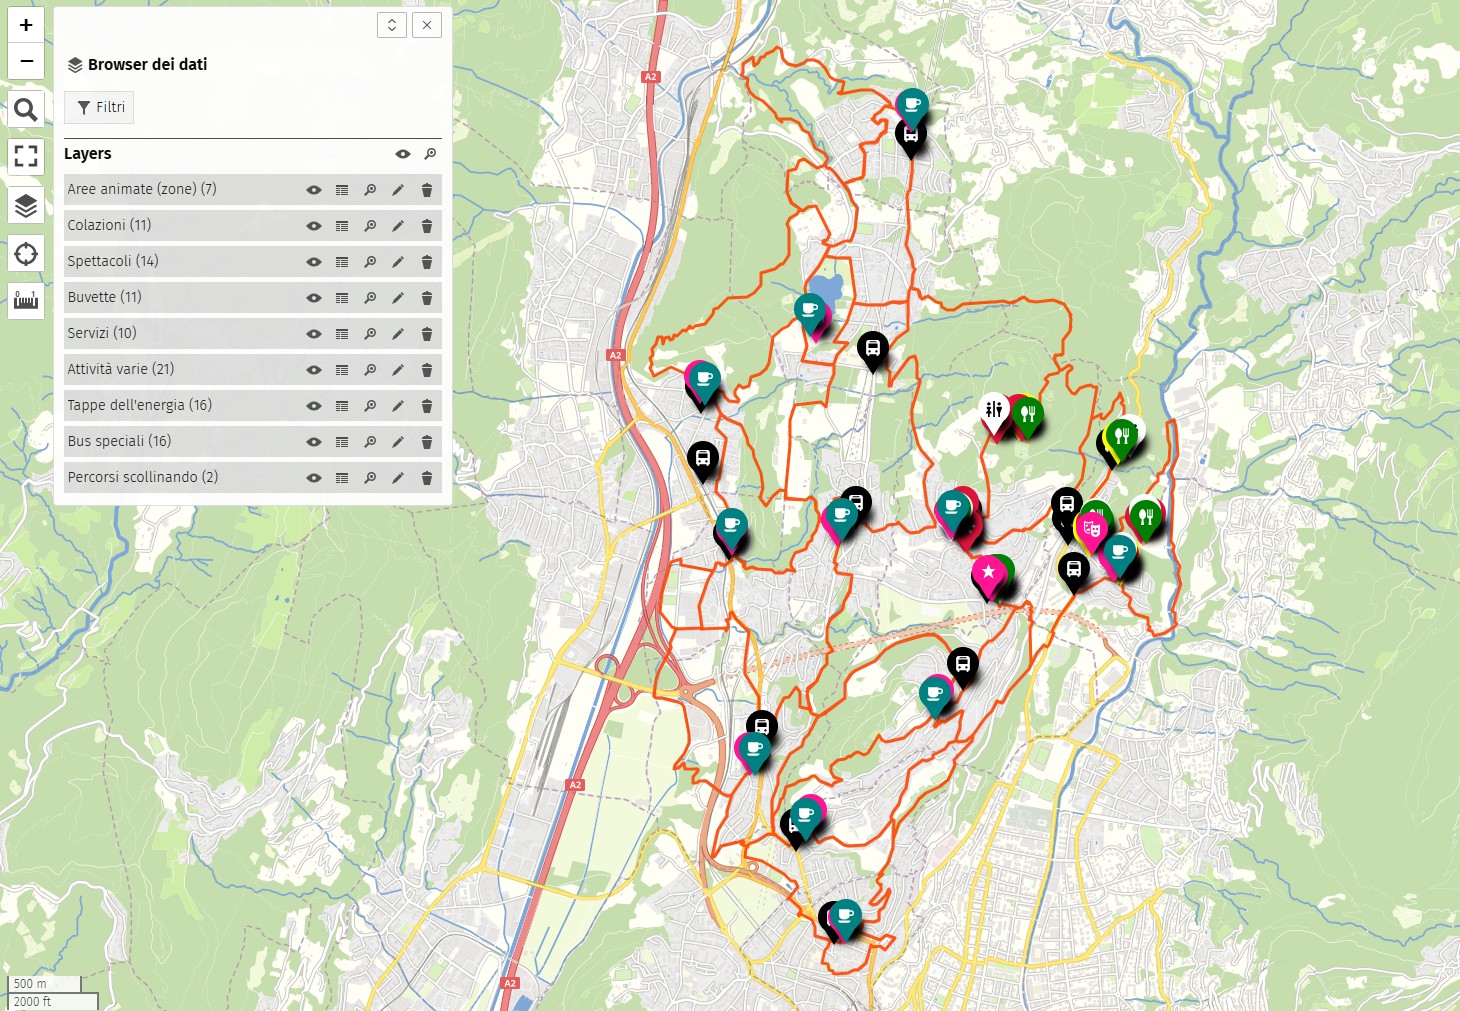Viewport: 1460px width, 1011px height.
Task: Delete the Bus speciali layer
Action: pyautogui.click(x=427, y=442)
